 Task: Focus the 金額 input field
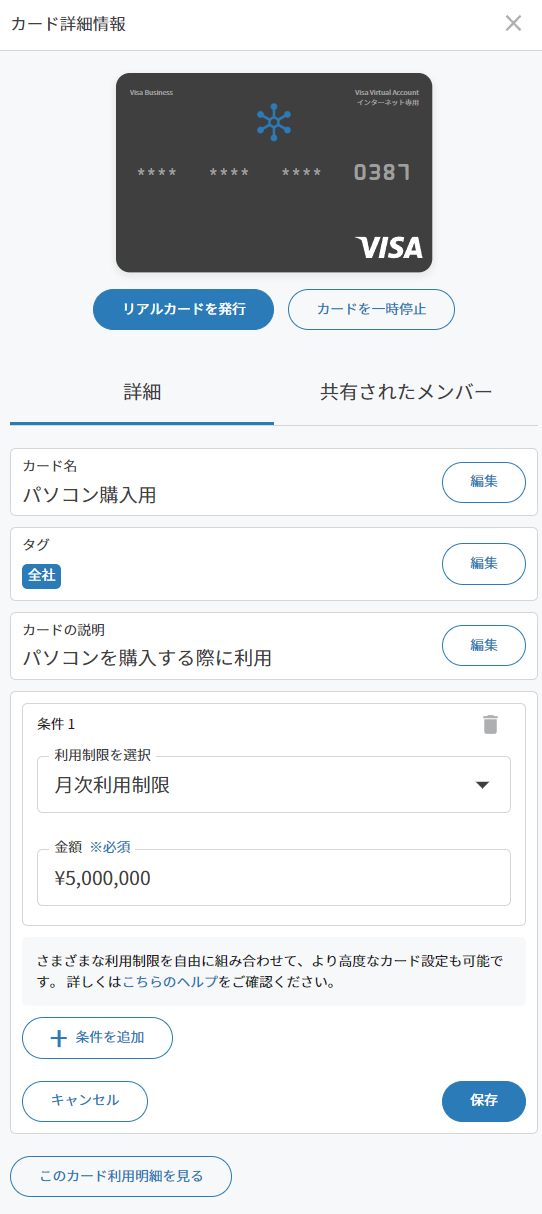coord(274,877)
